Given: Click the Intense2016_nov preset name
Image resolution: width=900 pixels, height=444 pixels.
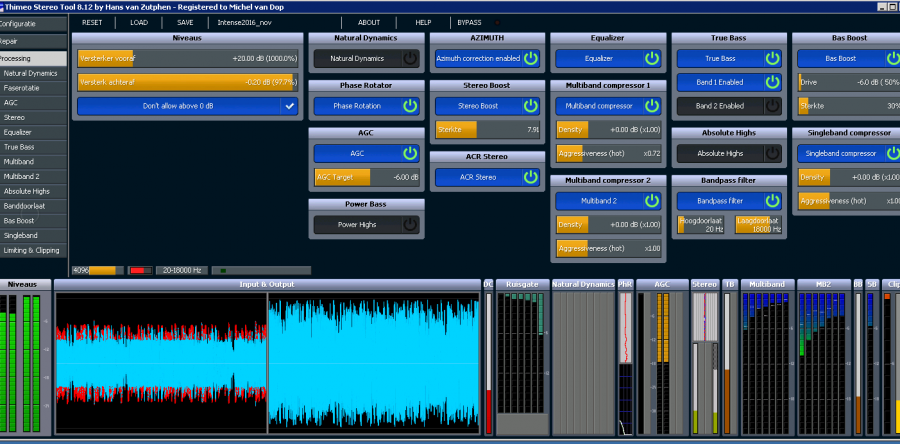Looking at the screenshot, I should point(244,23).
